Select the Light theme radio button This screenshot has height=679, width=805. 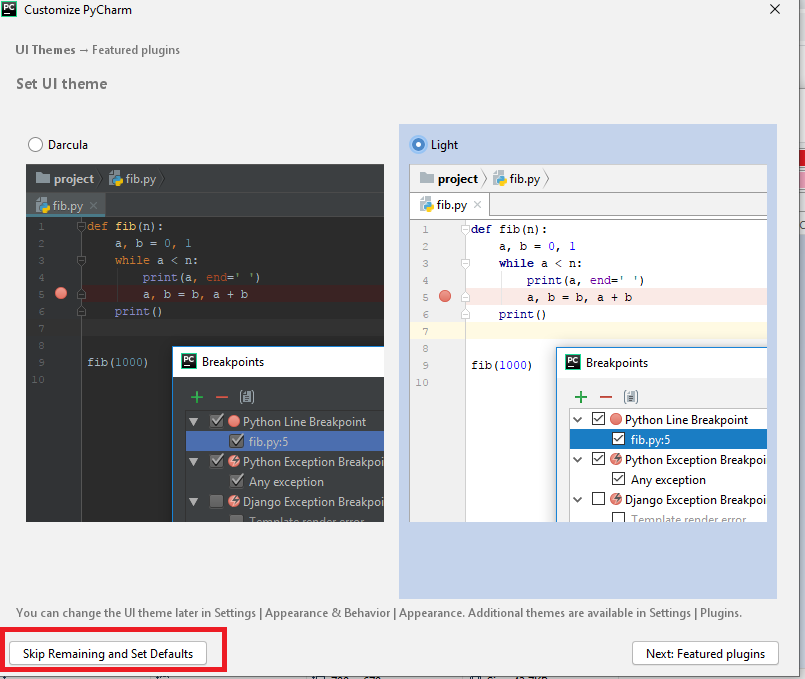[x=418, y=145]
